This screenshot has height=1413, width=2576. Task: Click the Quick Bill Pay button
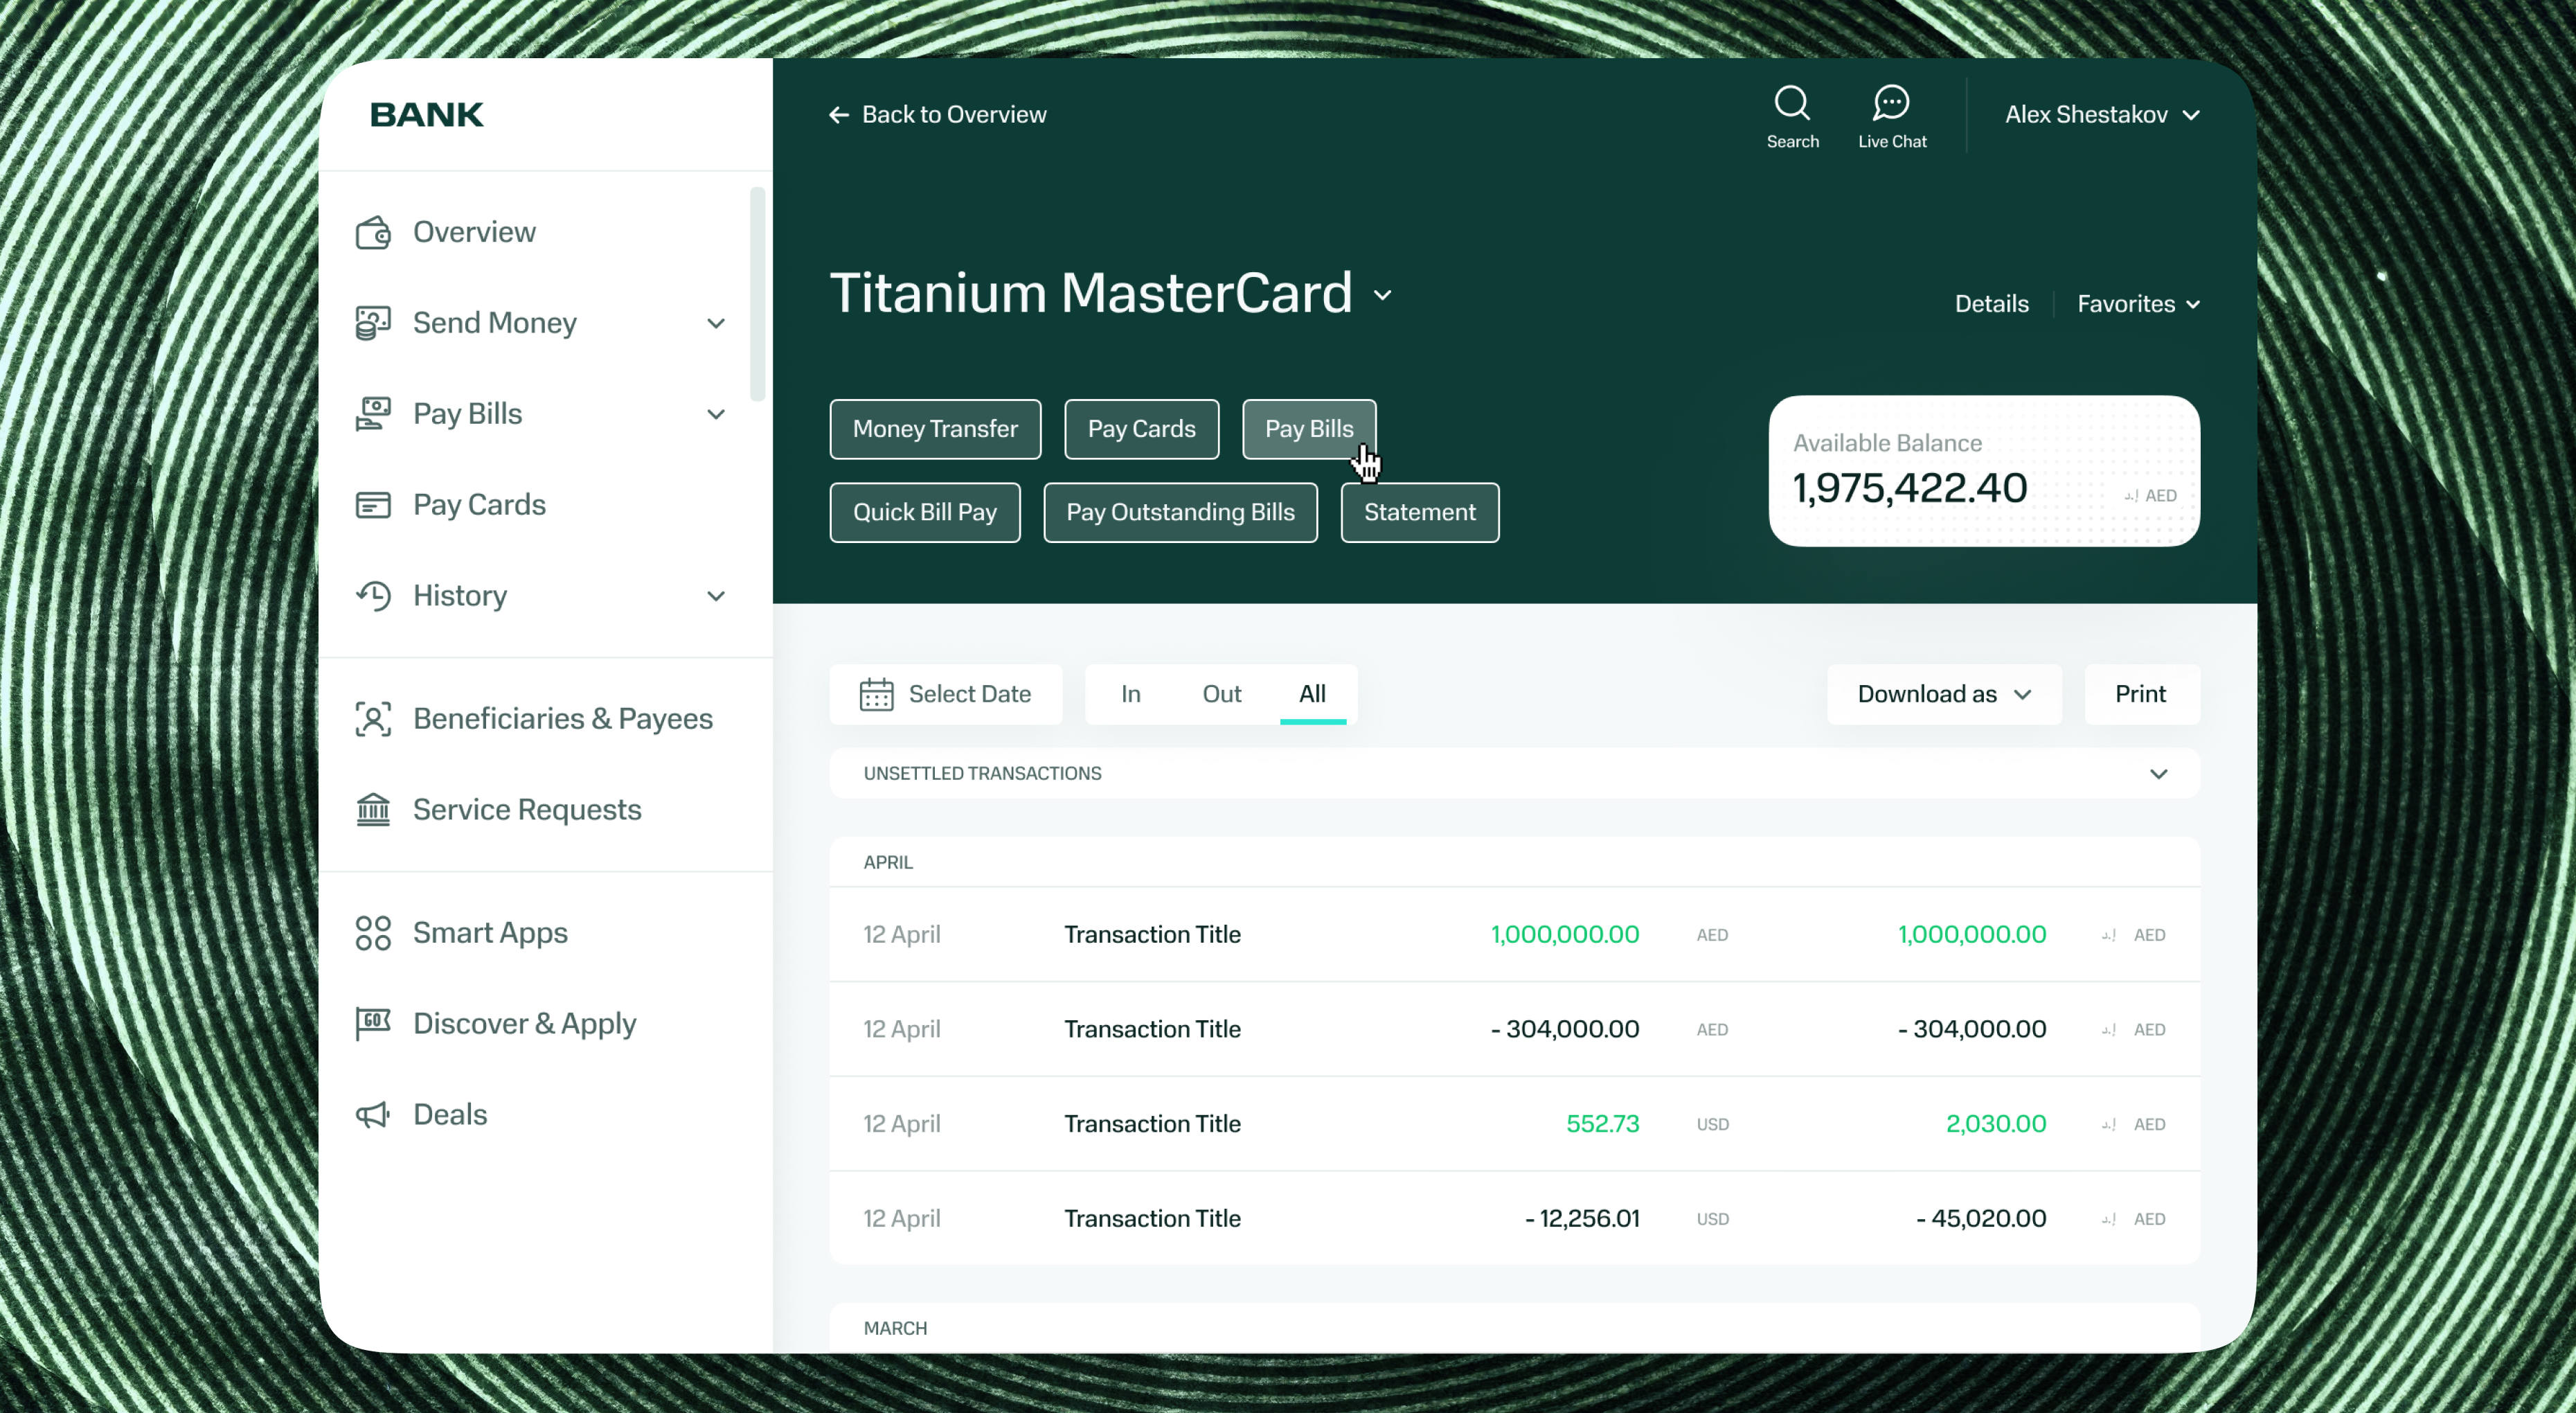pyautogui.click(x=925, y=513)
